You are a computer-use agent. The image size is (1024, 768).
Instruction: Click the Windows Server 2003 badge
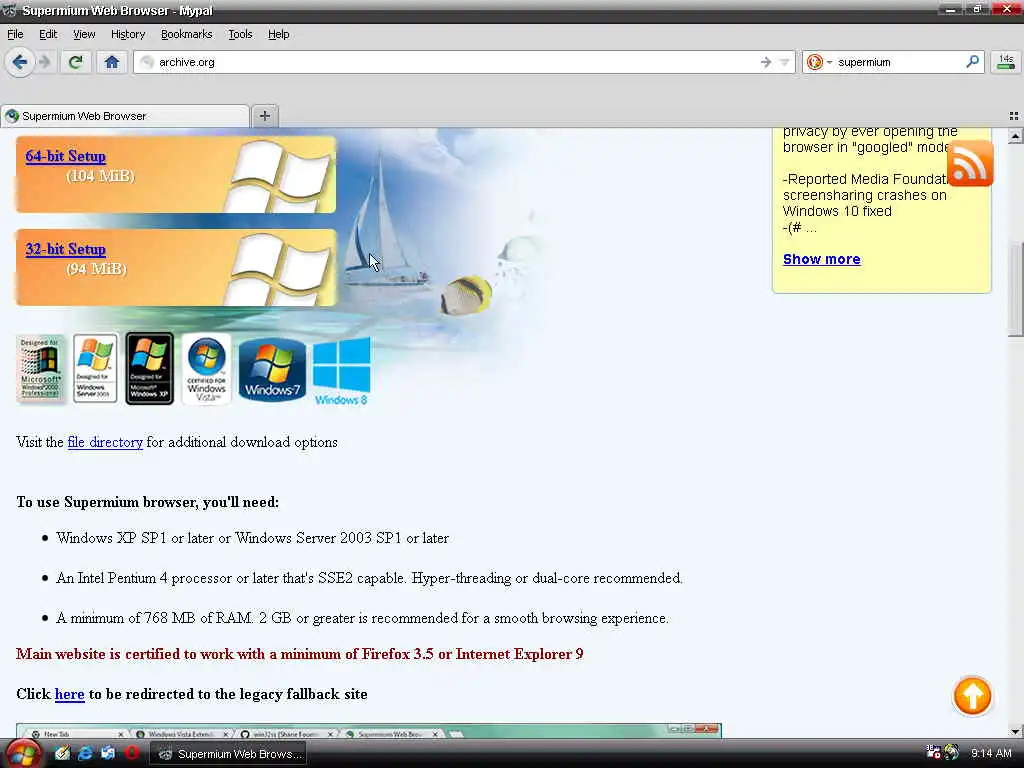click(95, 369)
